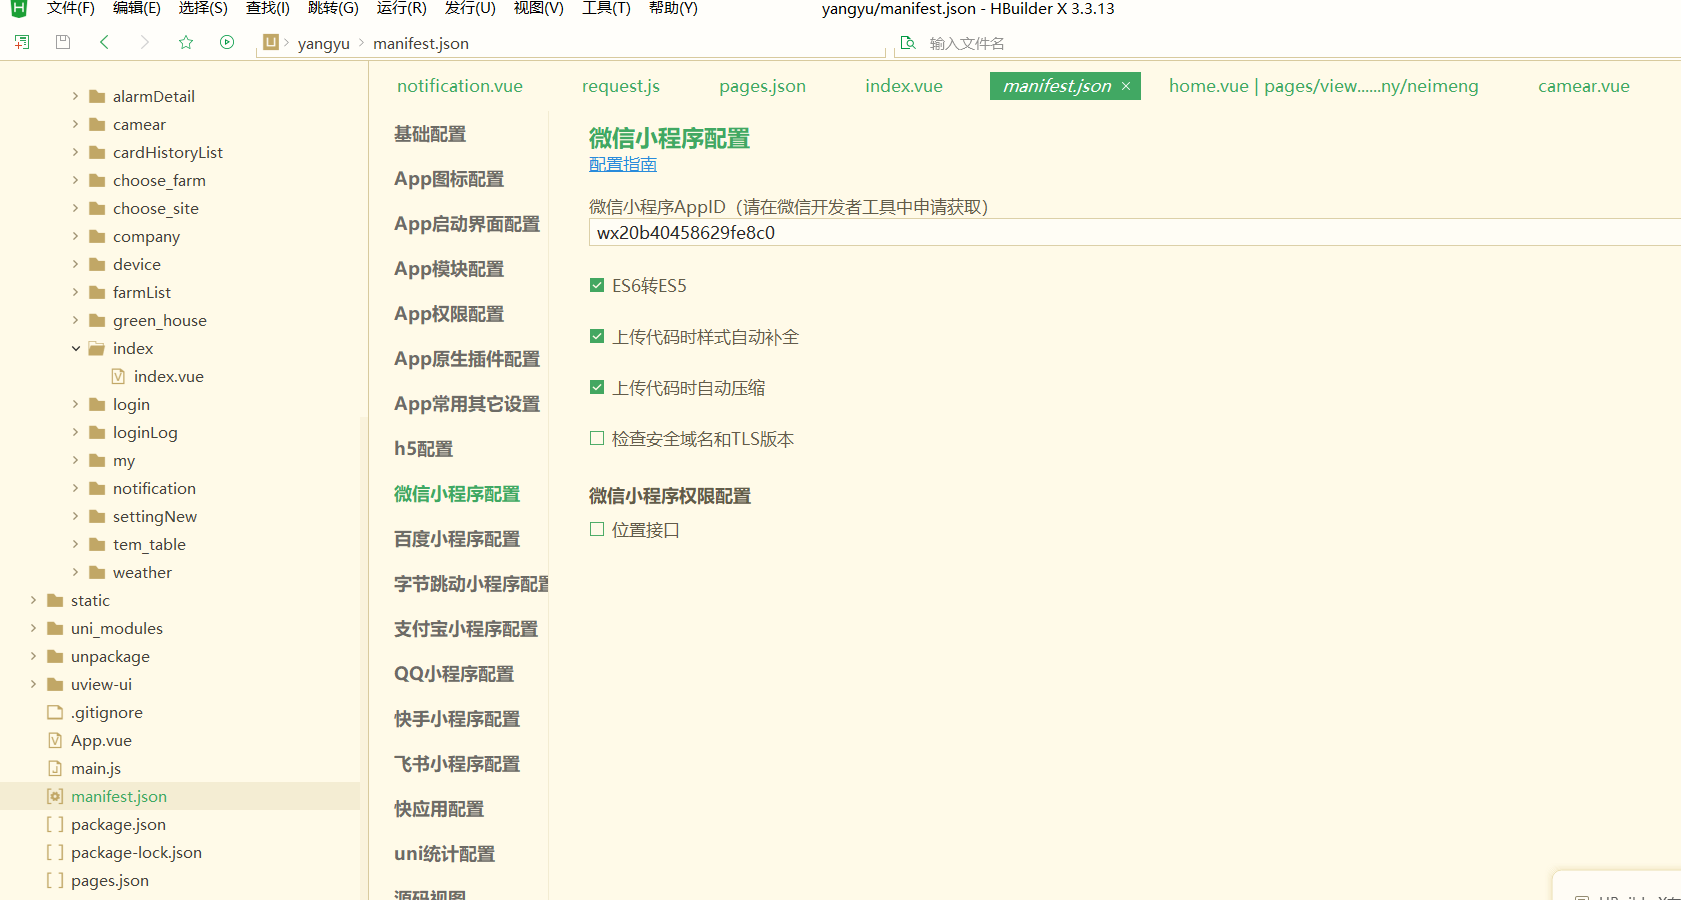
Task: Switch to the camear.vue tab
Action: (1584, 86)
